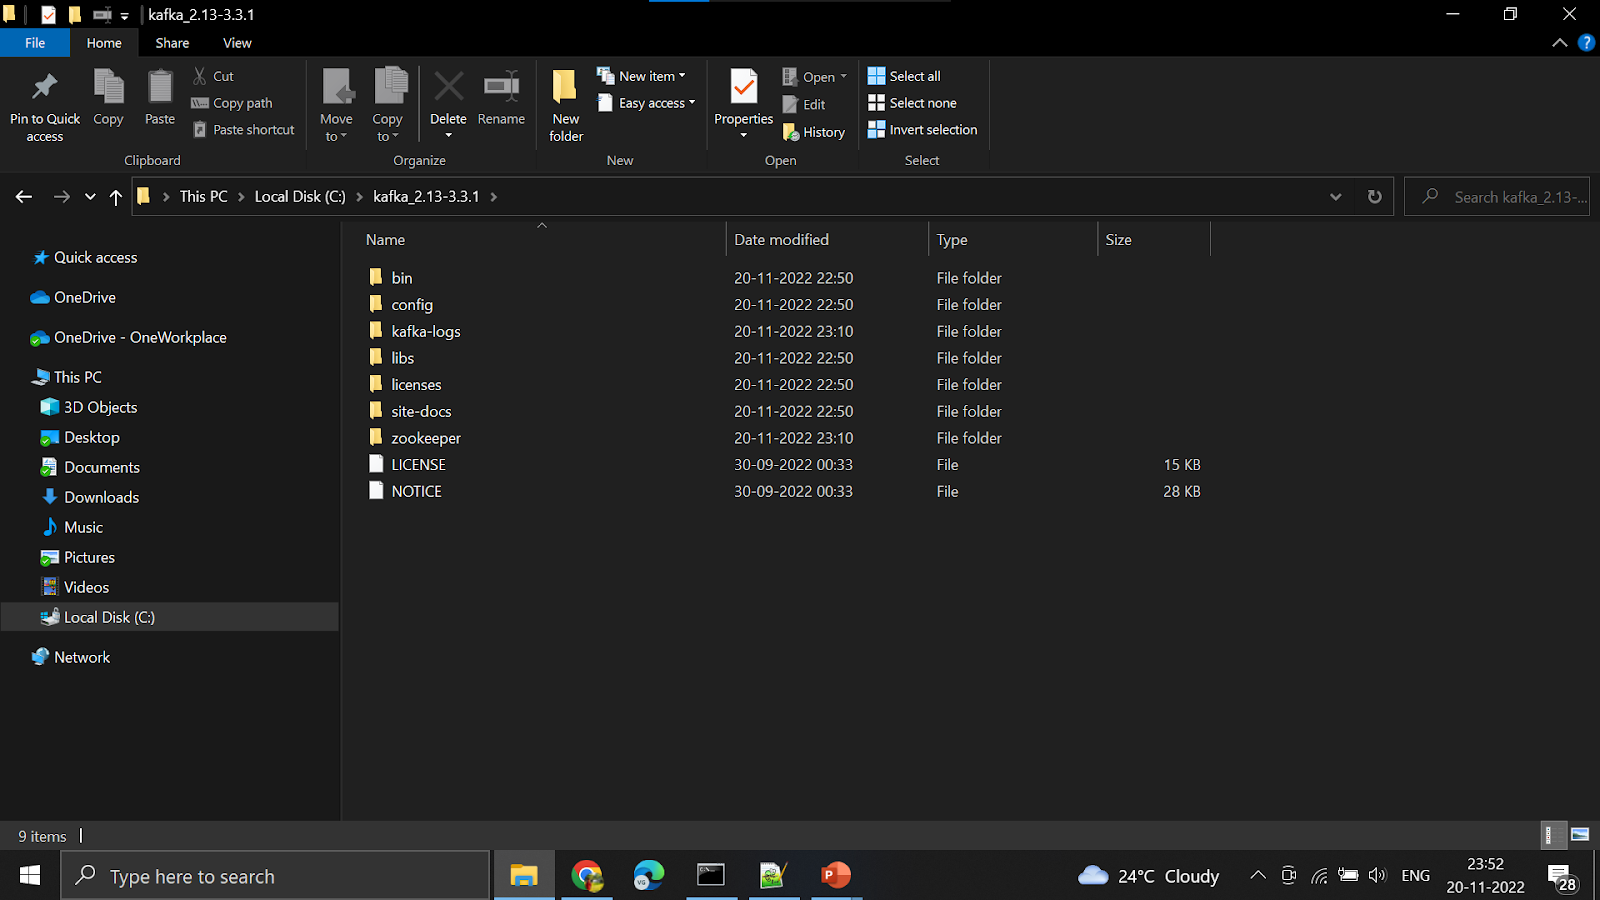Select Downloads in navigation pane
This screenshot has width=1600, height=900.
[x=101, y=497]
